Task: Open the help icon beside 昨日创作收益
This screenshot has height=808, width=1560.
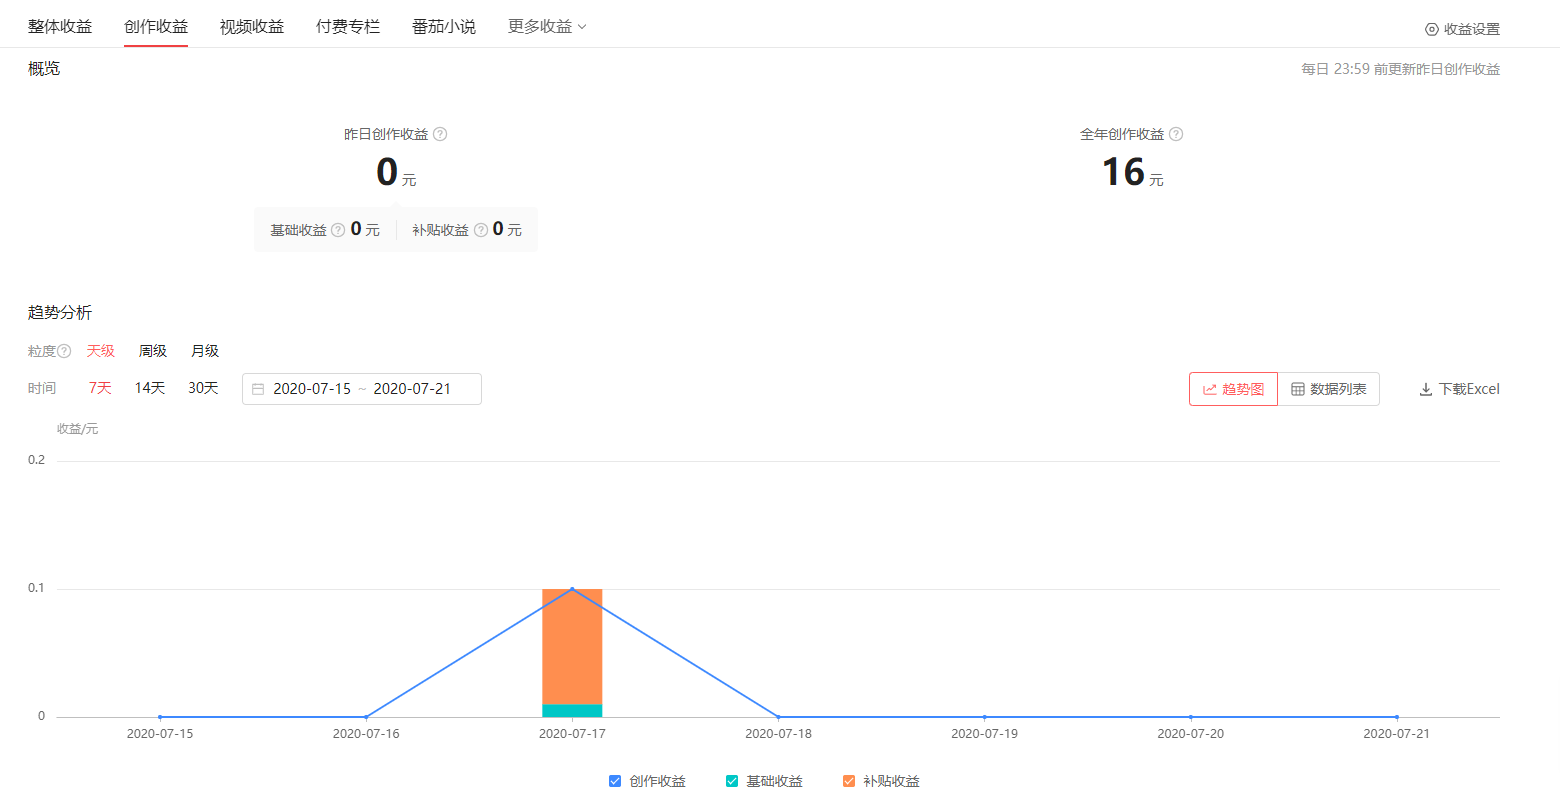Action: (442, 133)
